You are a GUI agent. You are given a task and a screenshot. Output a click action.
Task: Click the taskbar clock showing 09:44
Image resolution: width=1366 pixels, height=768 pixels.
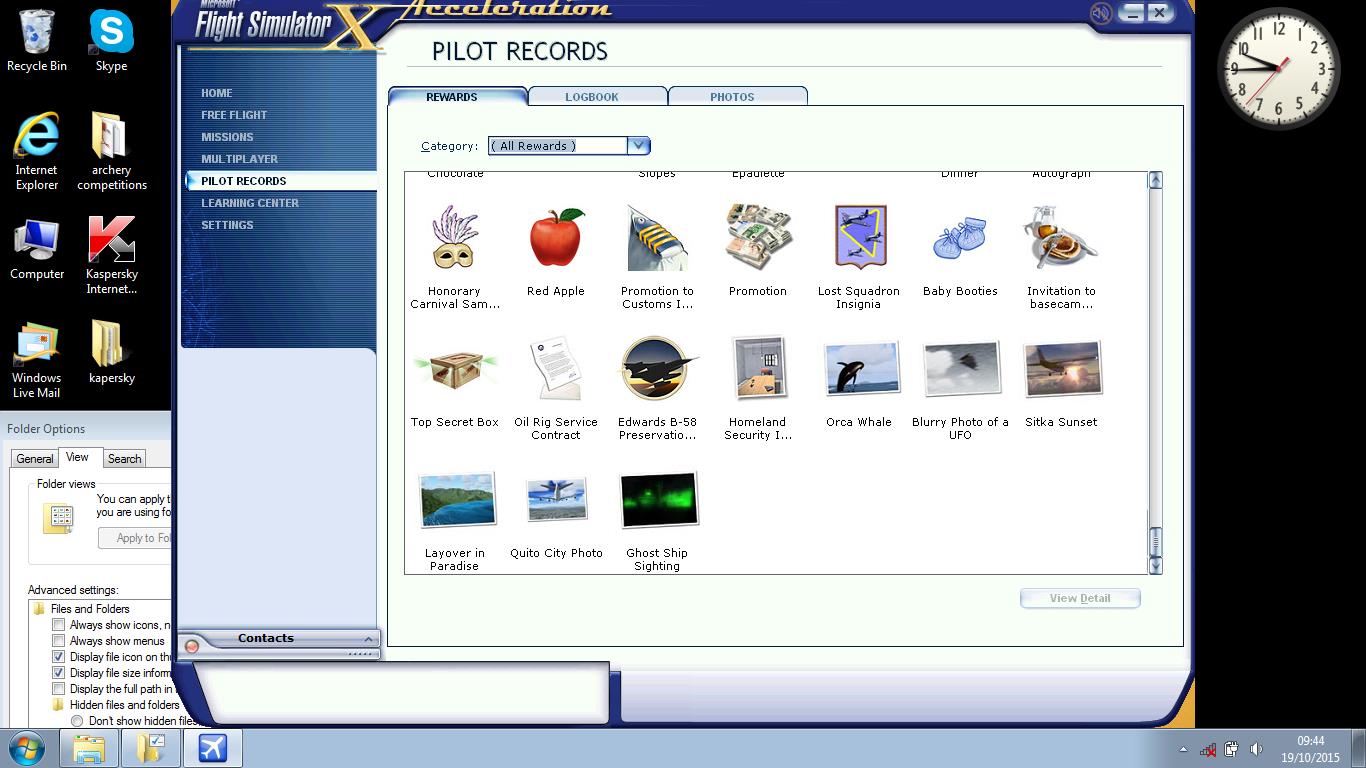tap(1311, 749)
